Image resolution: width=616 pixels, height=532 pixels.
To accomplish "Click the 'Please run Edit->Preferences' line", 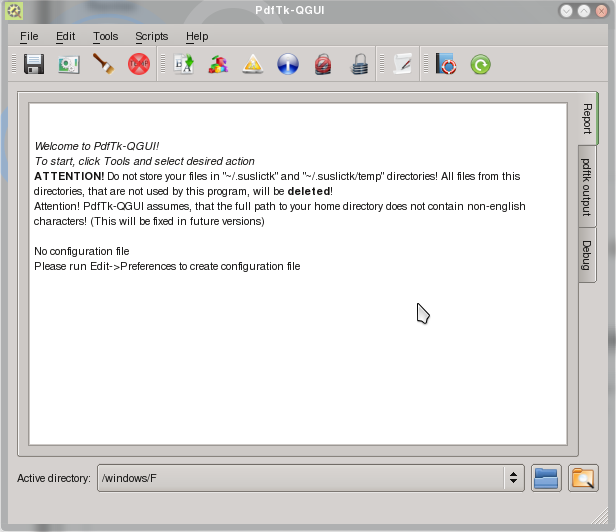I will (167, 266).
